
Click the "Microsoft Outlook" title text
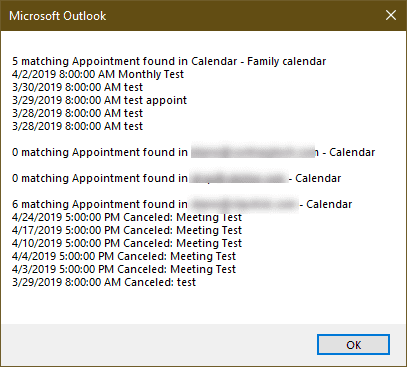(x=58, y=16)
